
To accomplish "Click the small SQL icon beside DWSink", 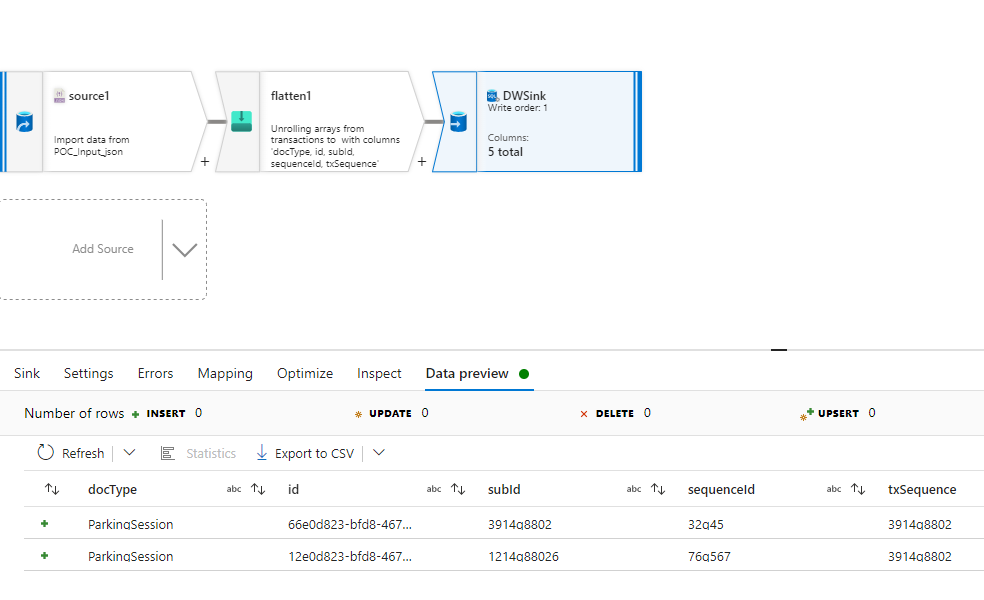I will 493,95.
